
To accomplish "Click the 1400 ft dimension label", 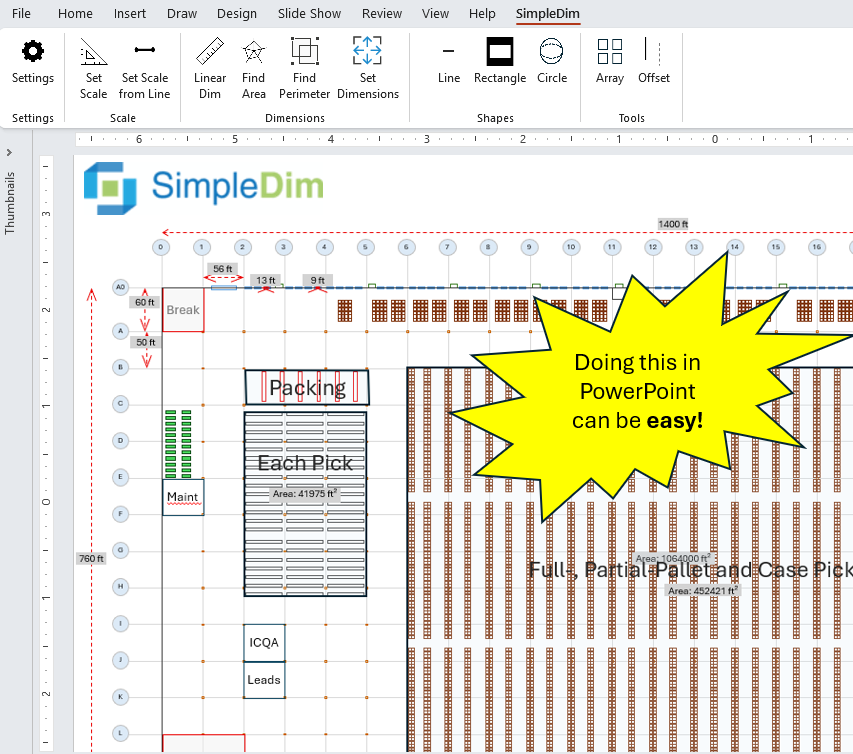I will tap(673, 224).
